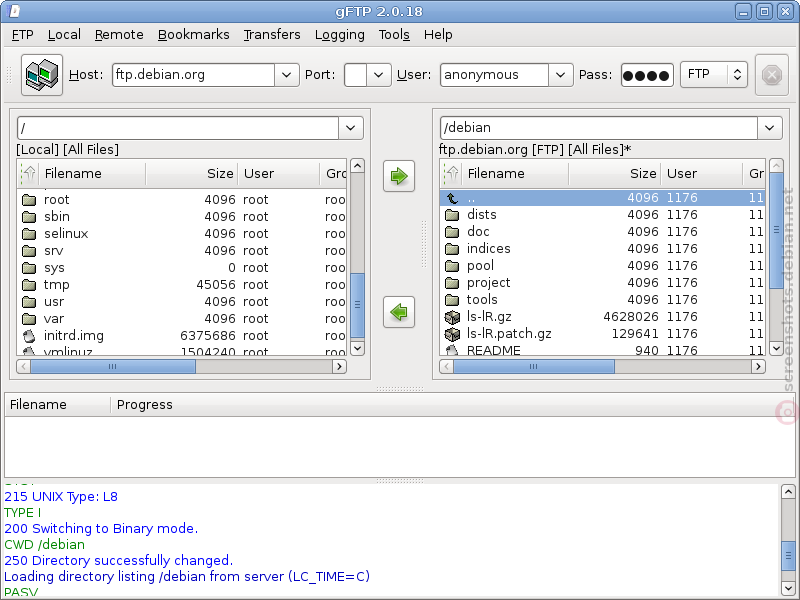Sort local files by Size column
This screenshot has height=600, width=800.
click(x=192, y=173)
